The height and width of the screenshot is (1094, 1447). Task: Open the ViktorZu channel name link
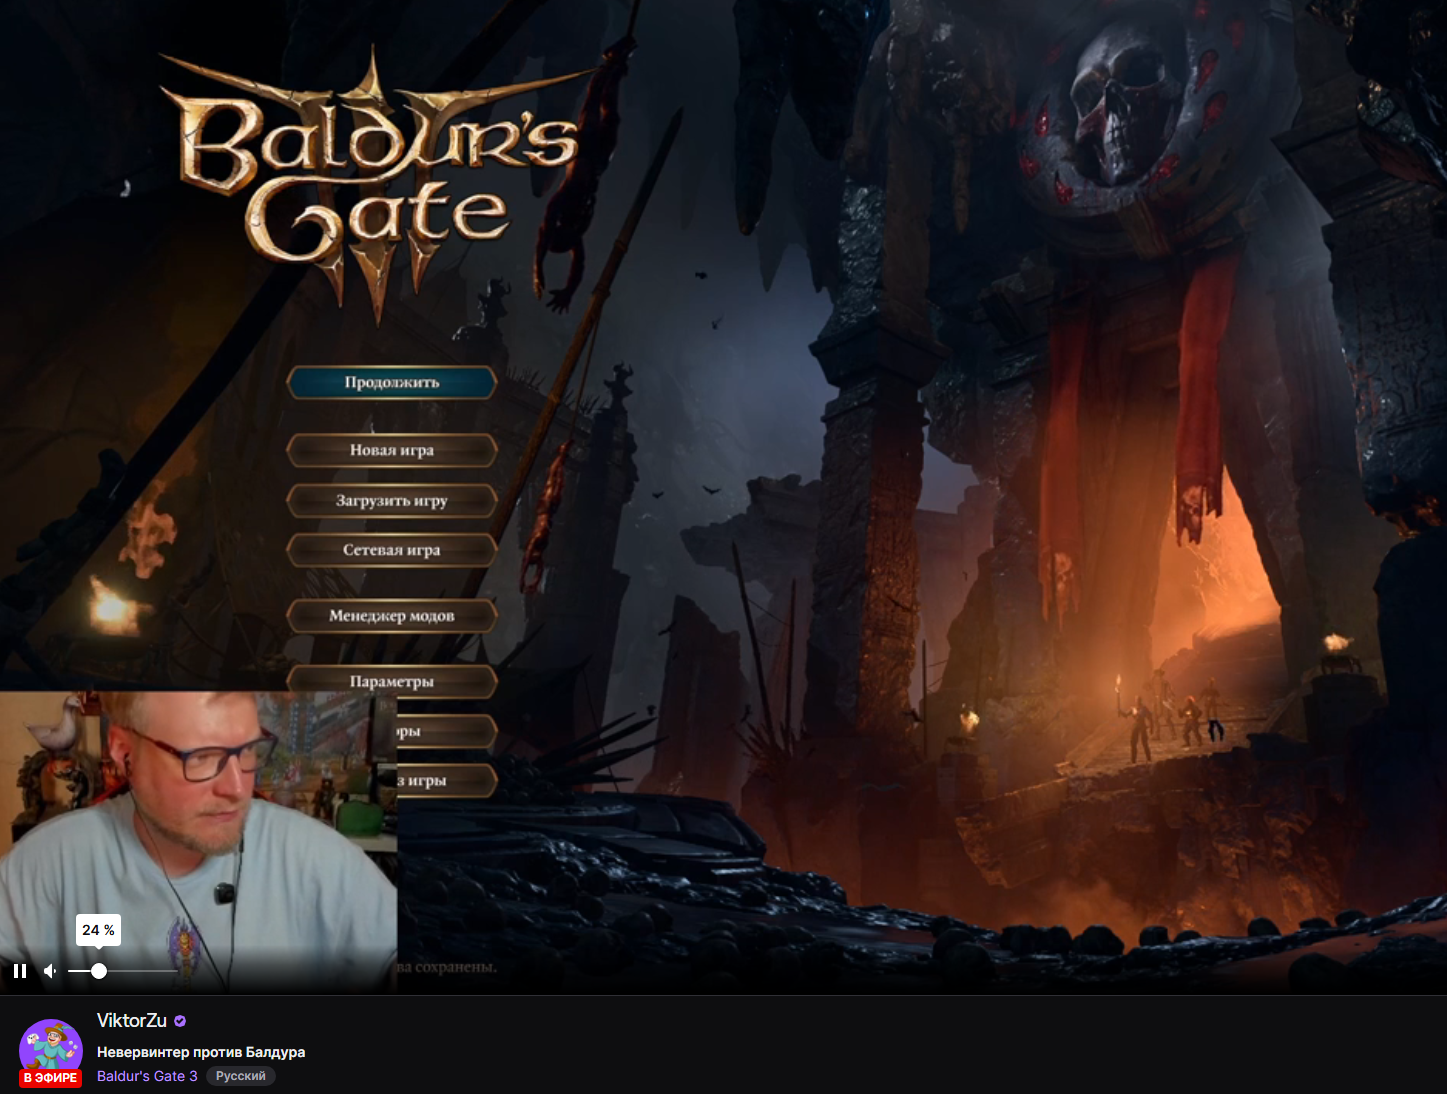(132, 1020)
